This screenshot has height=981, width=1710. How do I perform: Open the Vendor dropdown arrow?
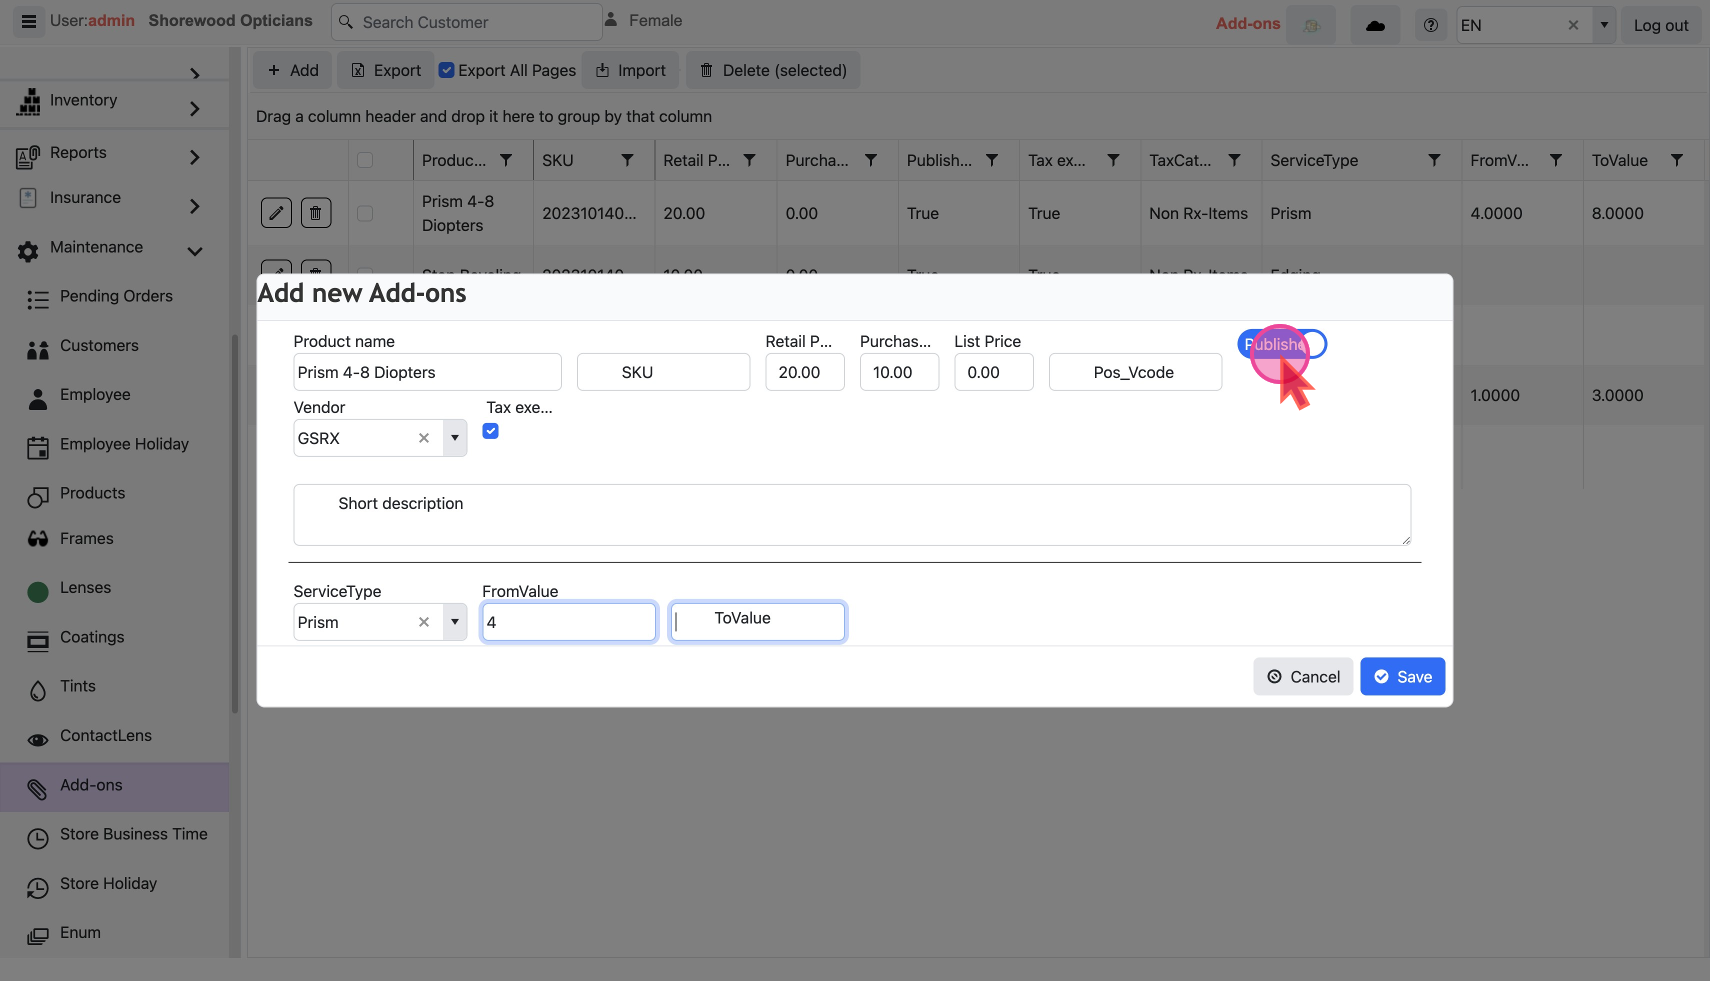[x=455, y=438]
